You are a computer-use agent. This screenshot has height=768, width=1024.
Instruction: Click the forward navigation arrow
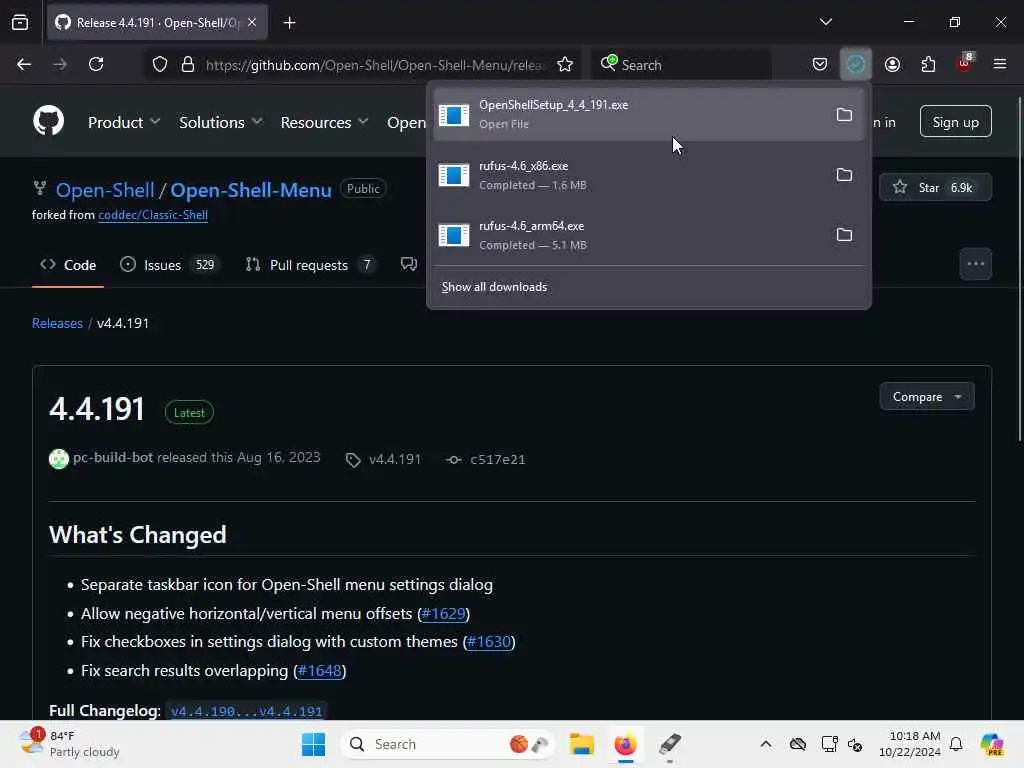point(60,64)
